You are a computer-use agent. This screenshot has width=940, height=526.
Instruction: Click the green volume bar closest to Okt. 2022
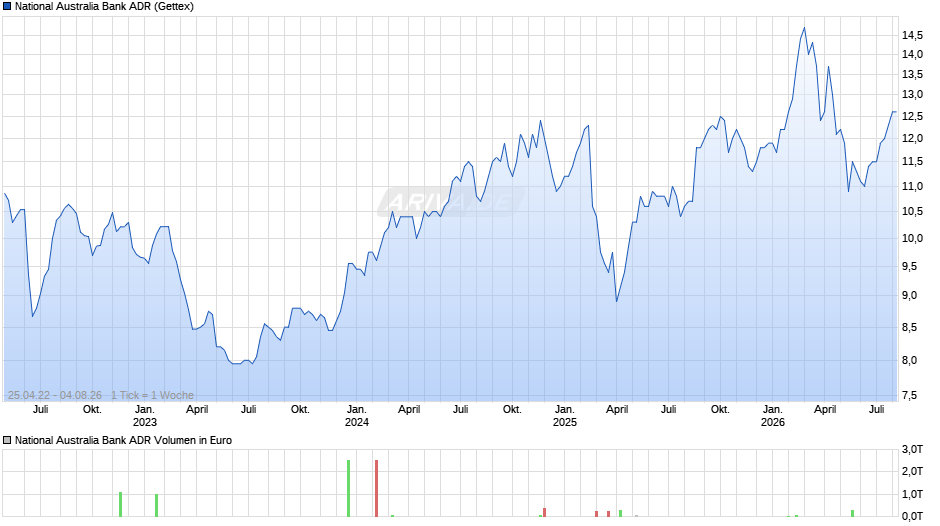tap(120, 504)
